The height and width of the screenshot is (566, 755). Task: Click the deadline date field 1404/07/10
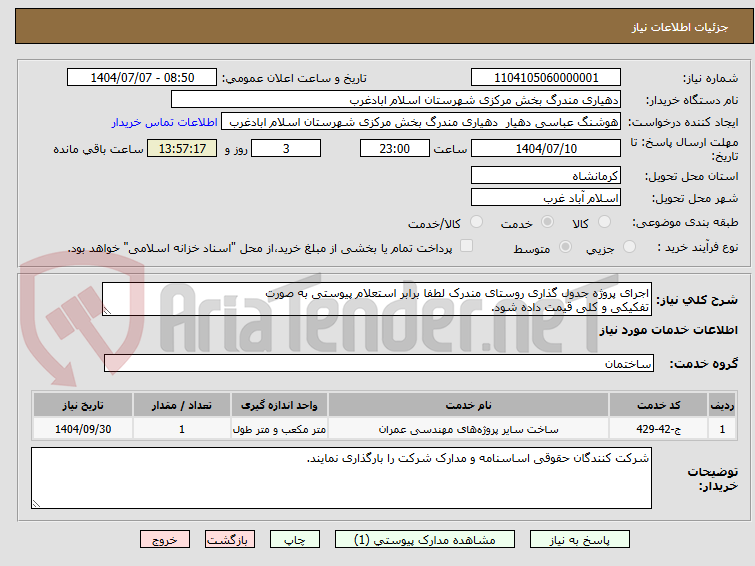click(546, 148)
